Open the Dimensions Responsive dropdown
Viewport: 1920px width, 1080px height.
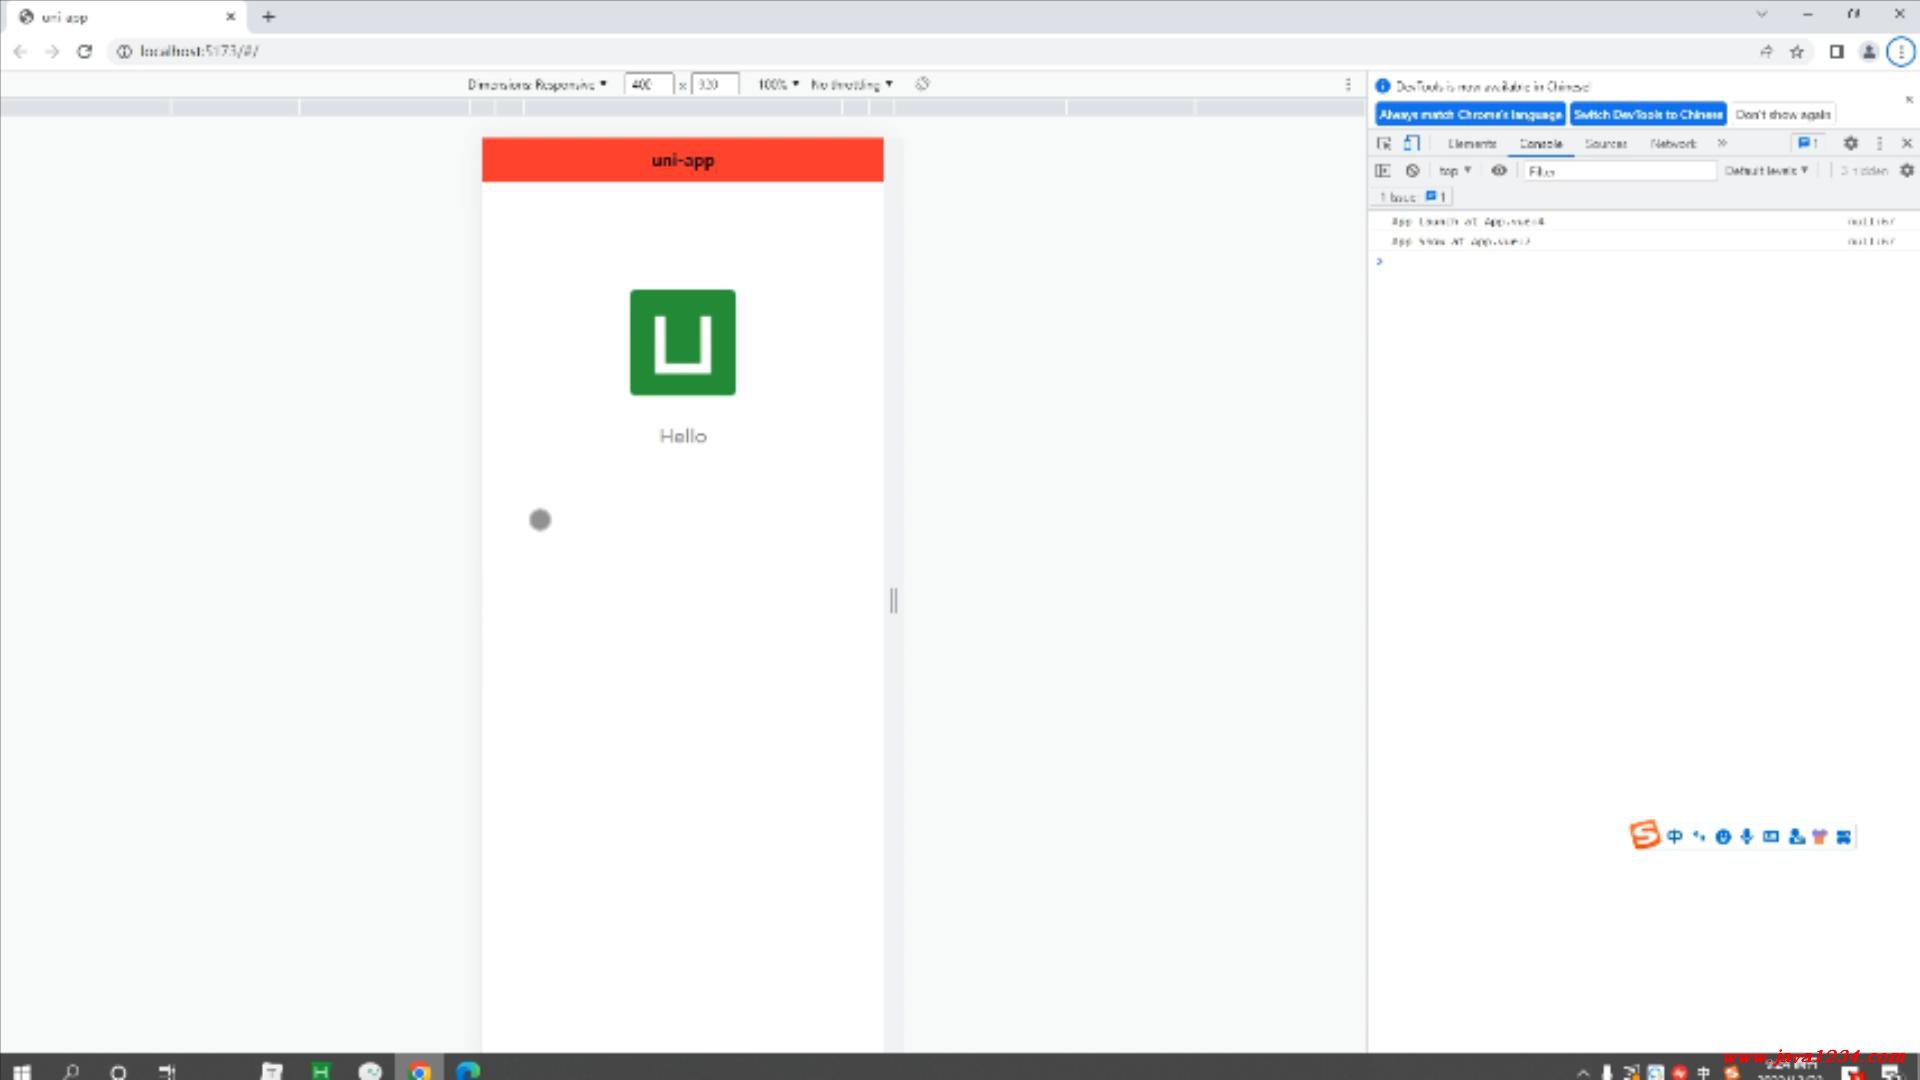pyautogui.click(x=537, y=84)
